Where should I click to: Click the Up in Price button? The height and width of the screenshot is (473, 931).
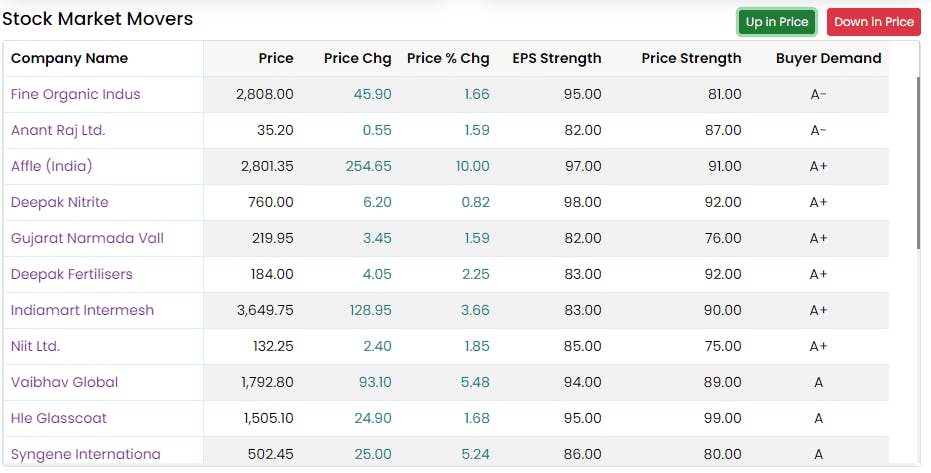click(x=777, y=22)
